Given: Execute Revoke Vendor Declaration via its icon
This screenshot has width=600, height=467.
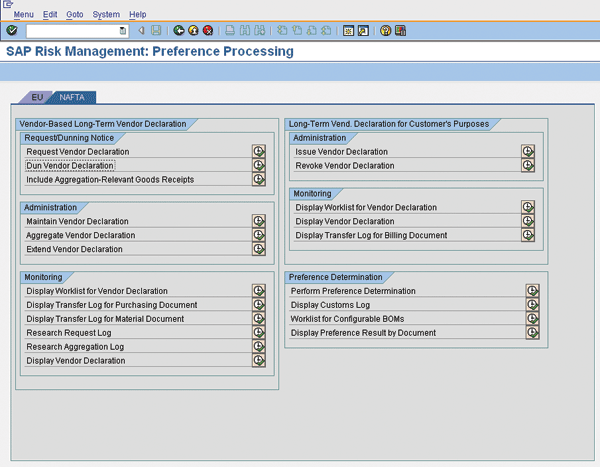Looking at the screenshot, I should (x=528, y=165).
